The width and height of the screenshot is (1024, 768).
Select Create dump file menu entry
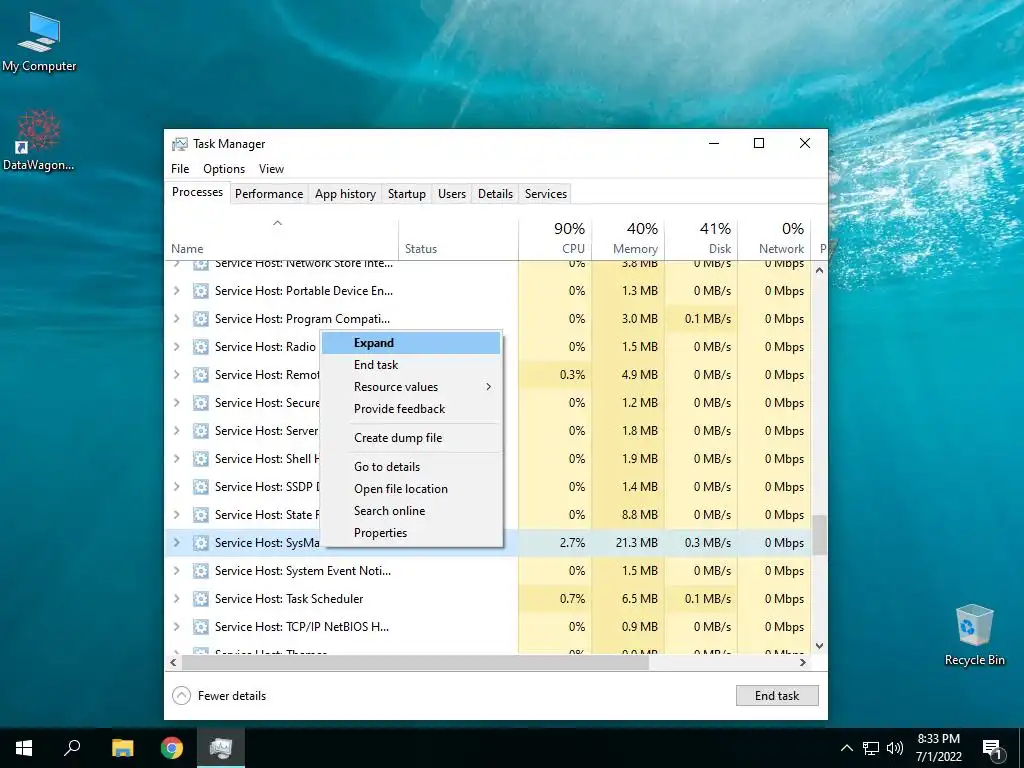pyautogui.click(x=411, y=438)
